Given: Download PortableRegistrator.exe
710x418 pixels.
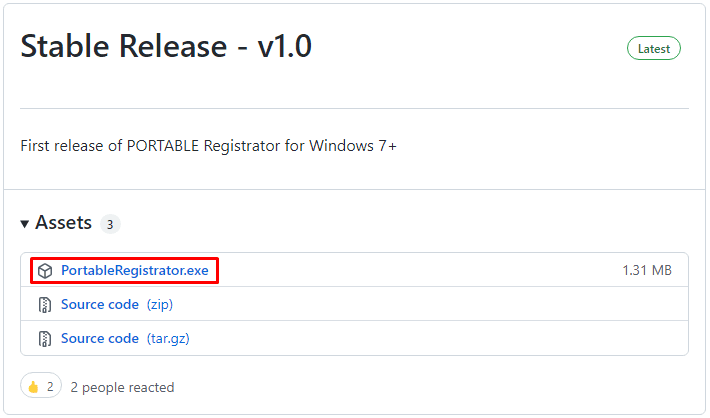Looking at the screenshot, I should (x=134, y=270).
